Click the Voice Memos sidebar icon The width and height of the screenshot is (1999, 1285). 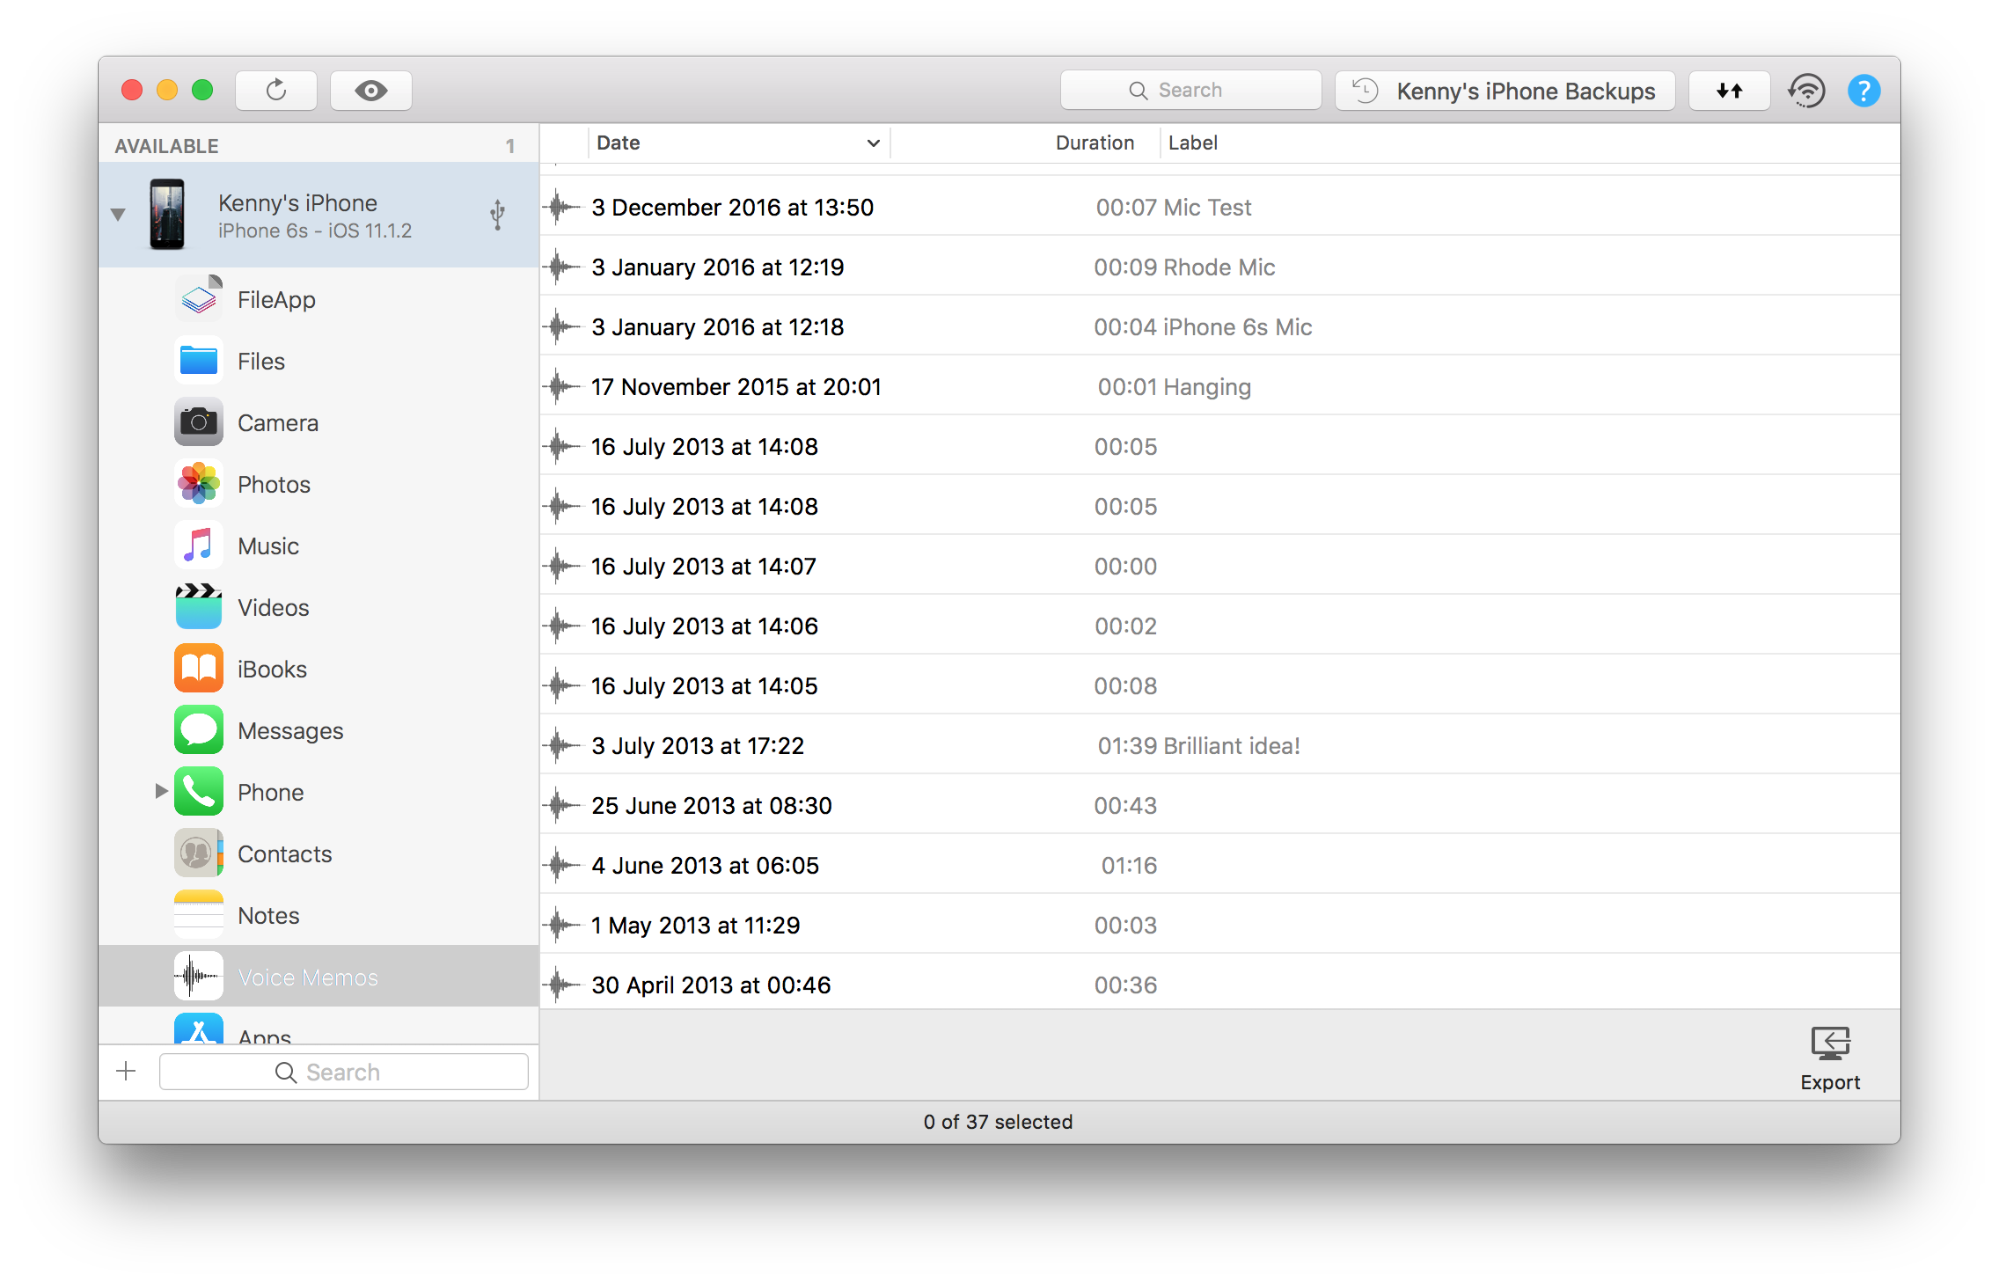coord(197,975)
